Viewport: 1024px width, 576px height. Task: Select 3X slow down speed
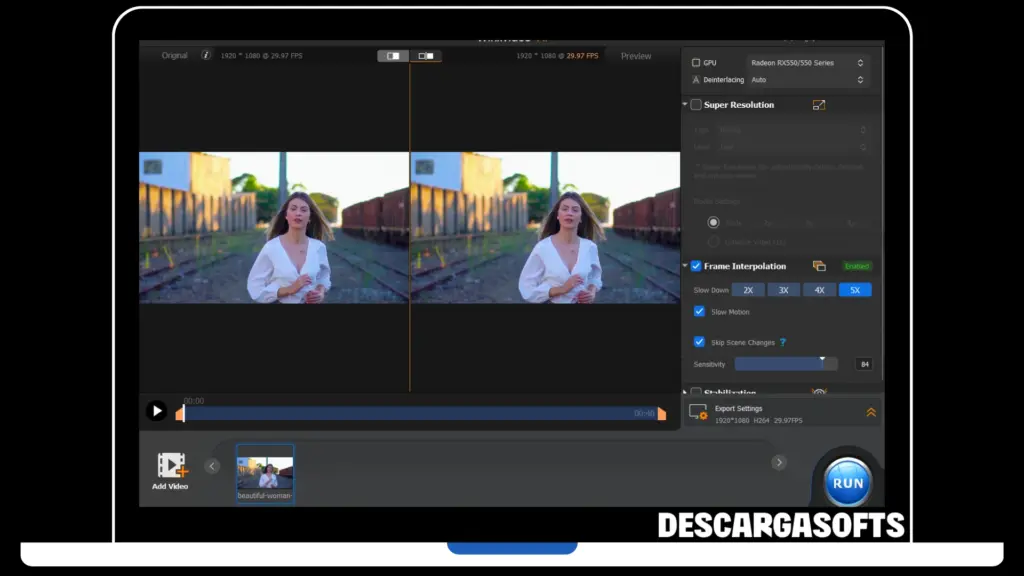click(x=783, y=290)
